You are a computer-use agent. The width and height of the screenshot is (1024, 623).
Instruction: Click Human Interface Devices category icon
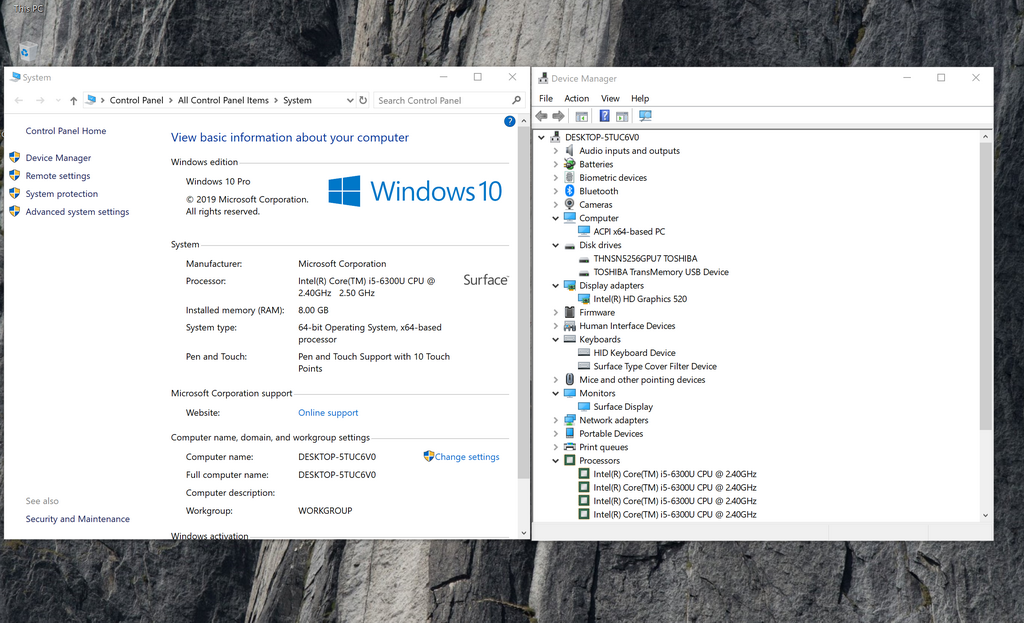(x=569, y=326)
